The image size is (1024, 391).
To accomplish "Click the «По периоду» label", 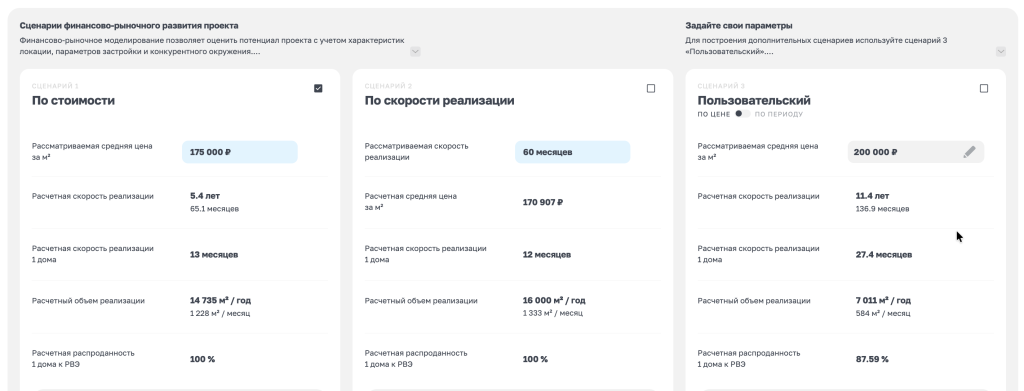I will (x=778, y=114).
